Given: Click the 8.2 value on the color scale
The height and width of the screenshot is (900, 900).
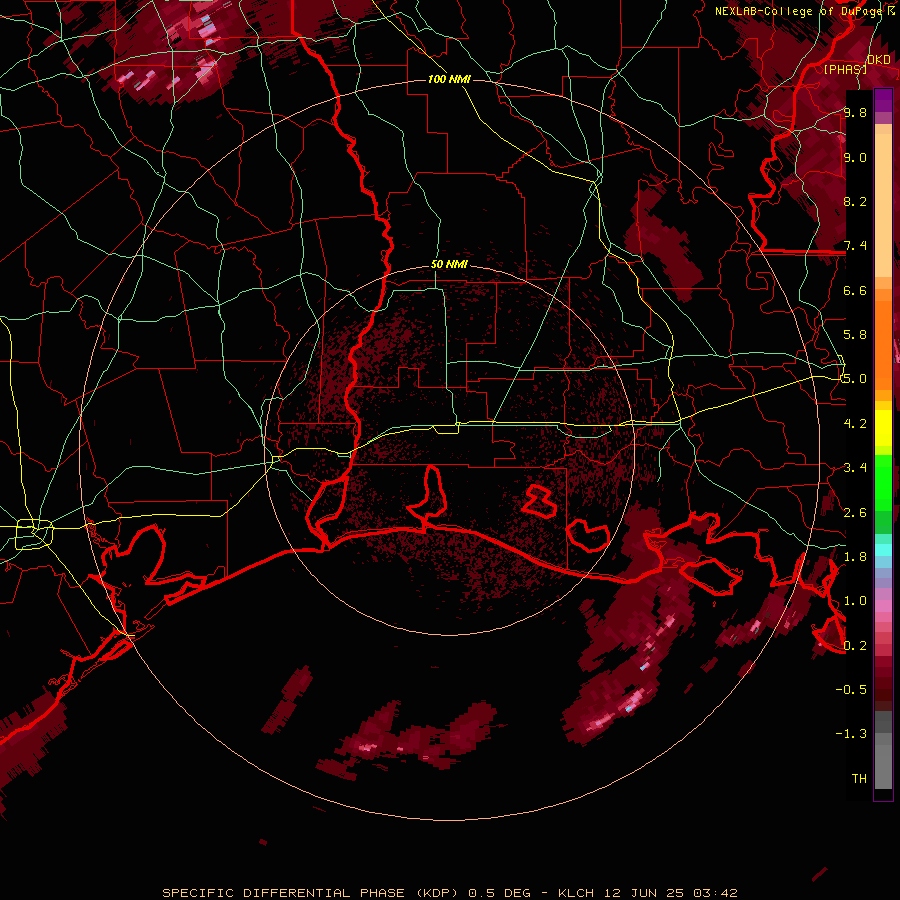Looking at the screenshot, I should point(855,201).
